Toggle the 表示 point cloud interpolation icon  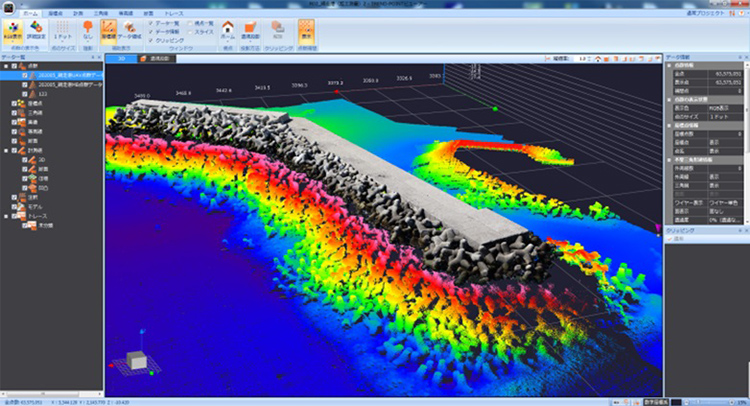tap(306, 31)
